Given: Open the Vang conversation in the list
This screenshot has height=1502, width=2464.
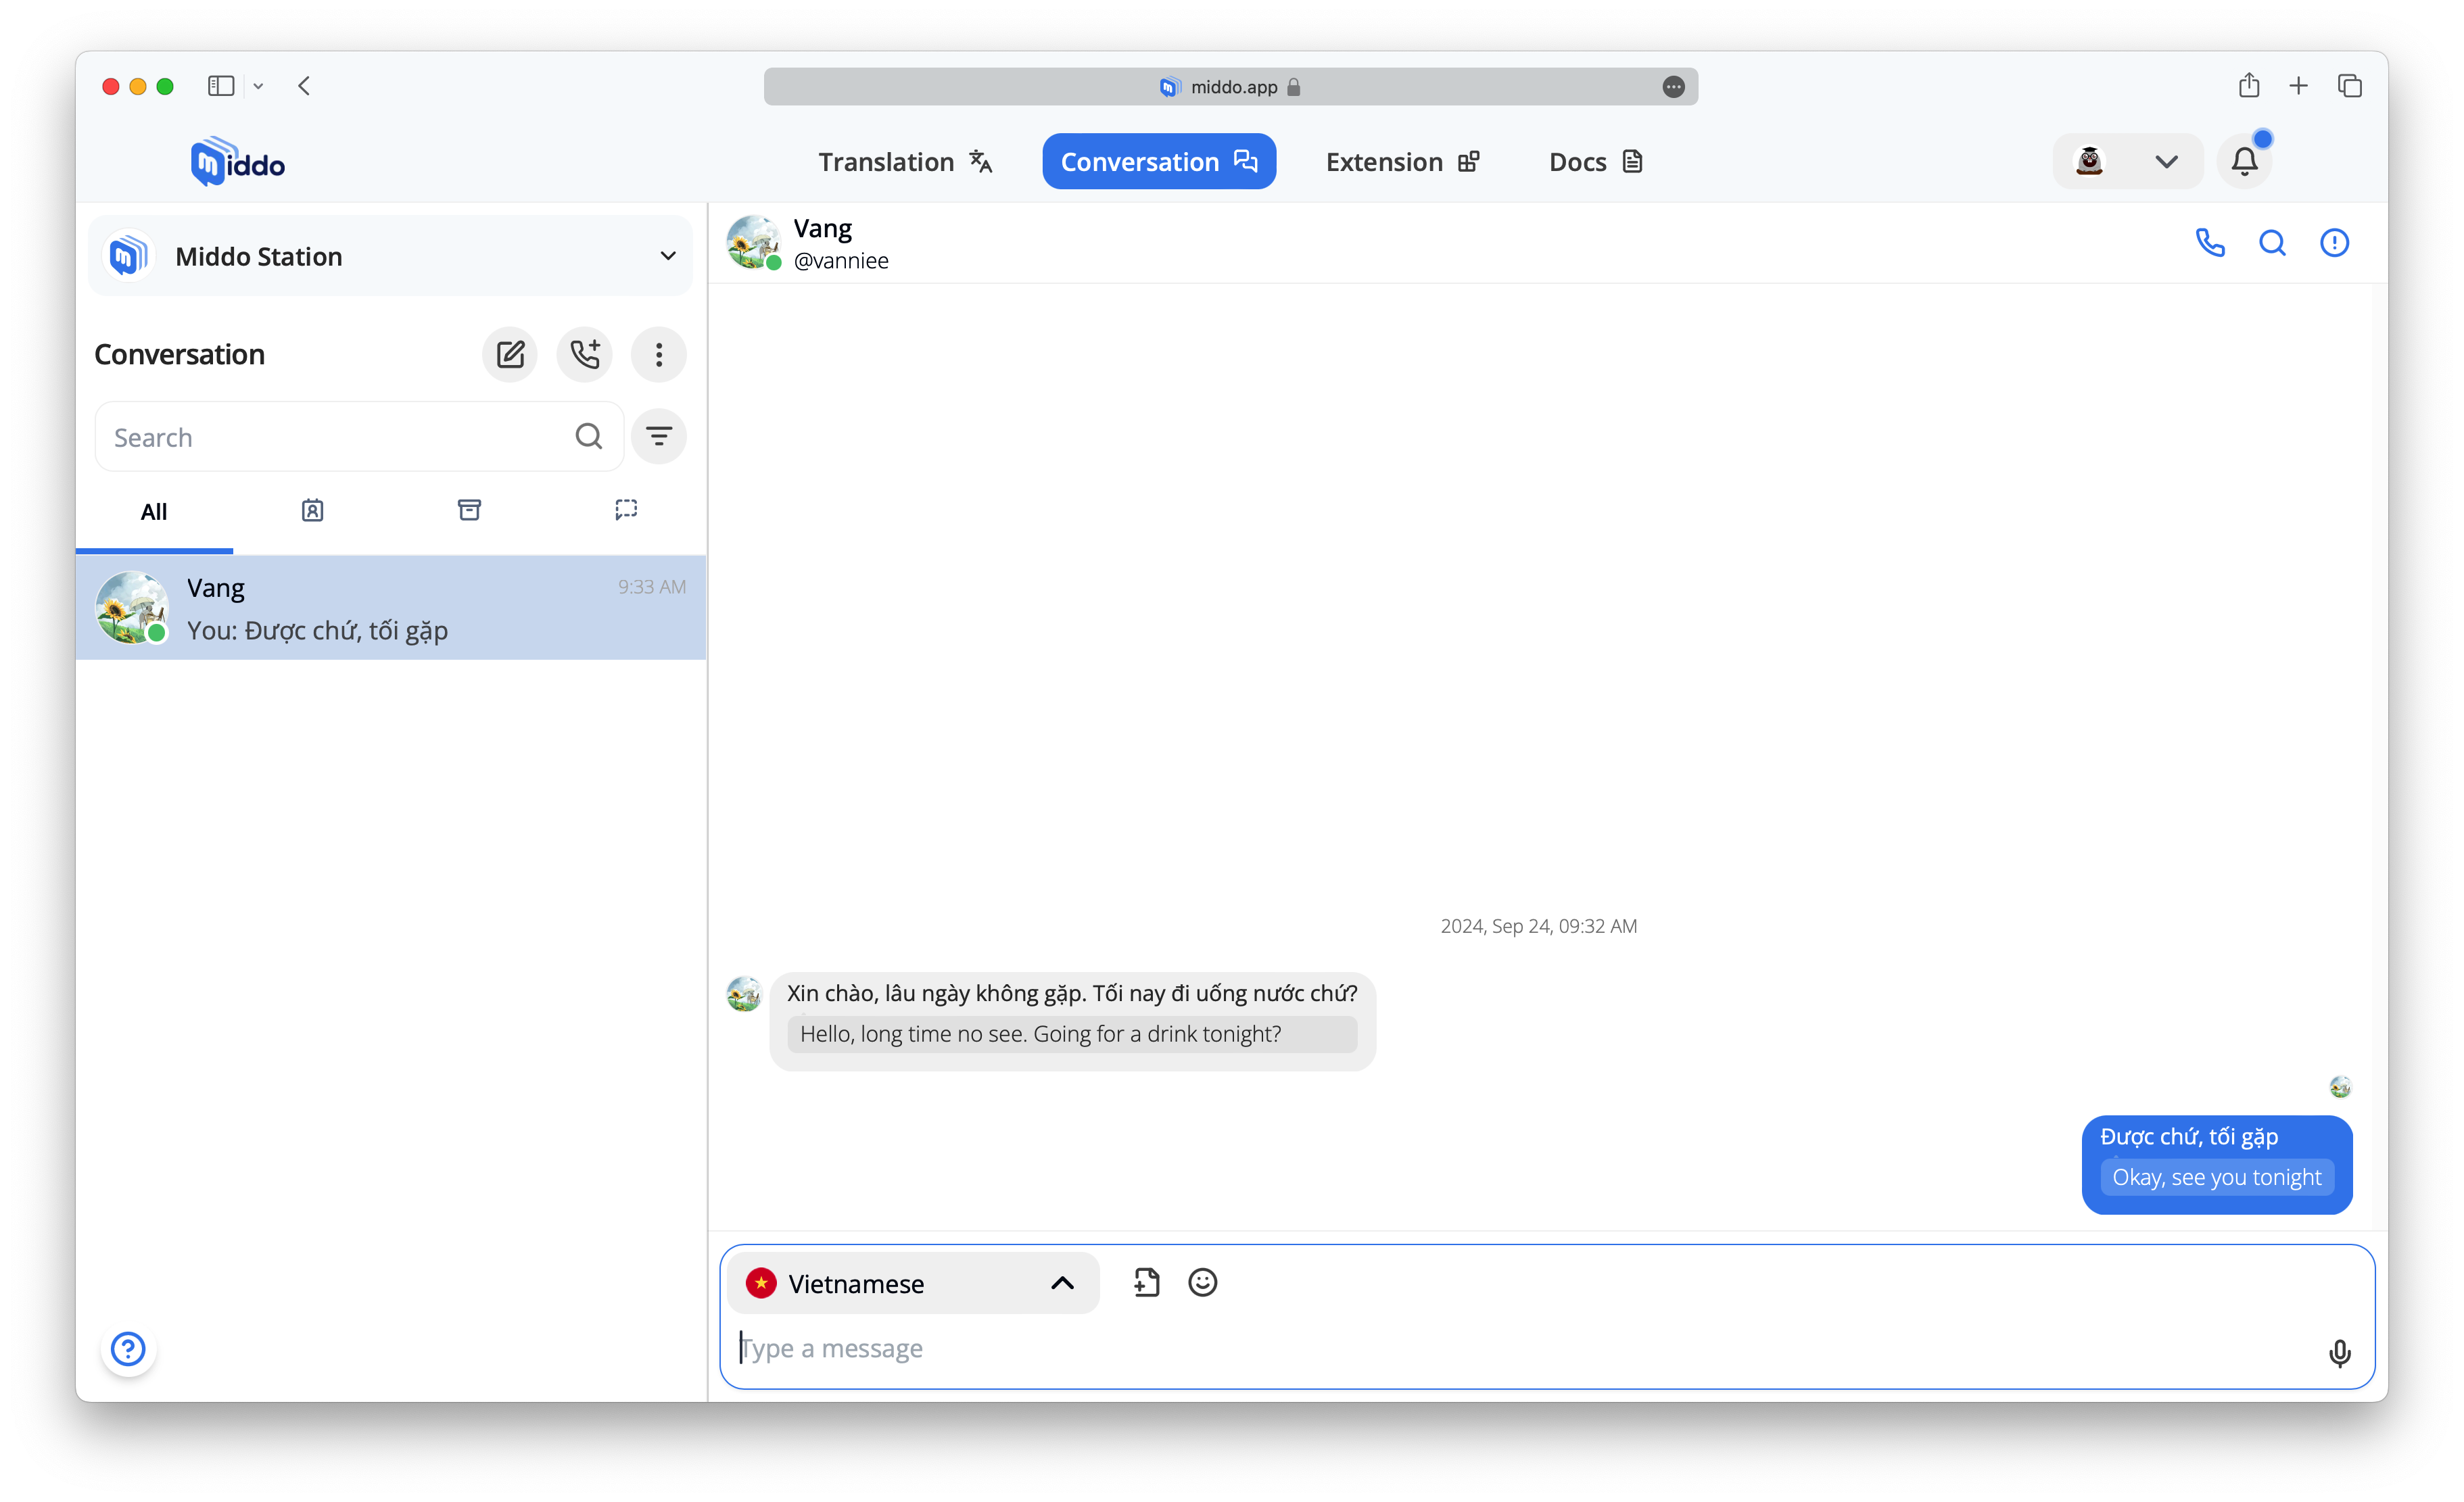Looking at the screenshot, I should tap(391, 608).
